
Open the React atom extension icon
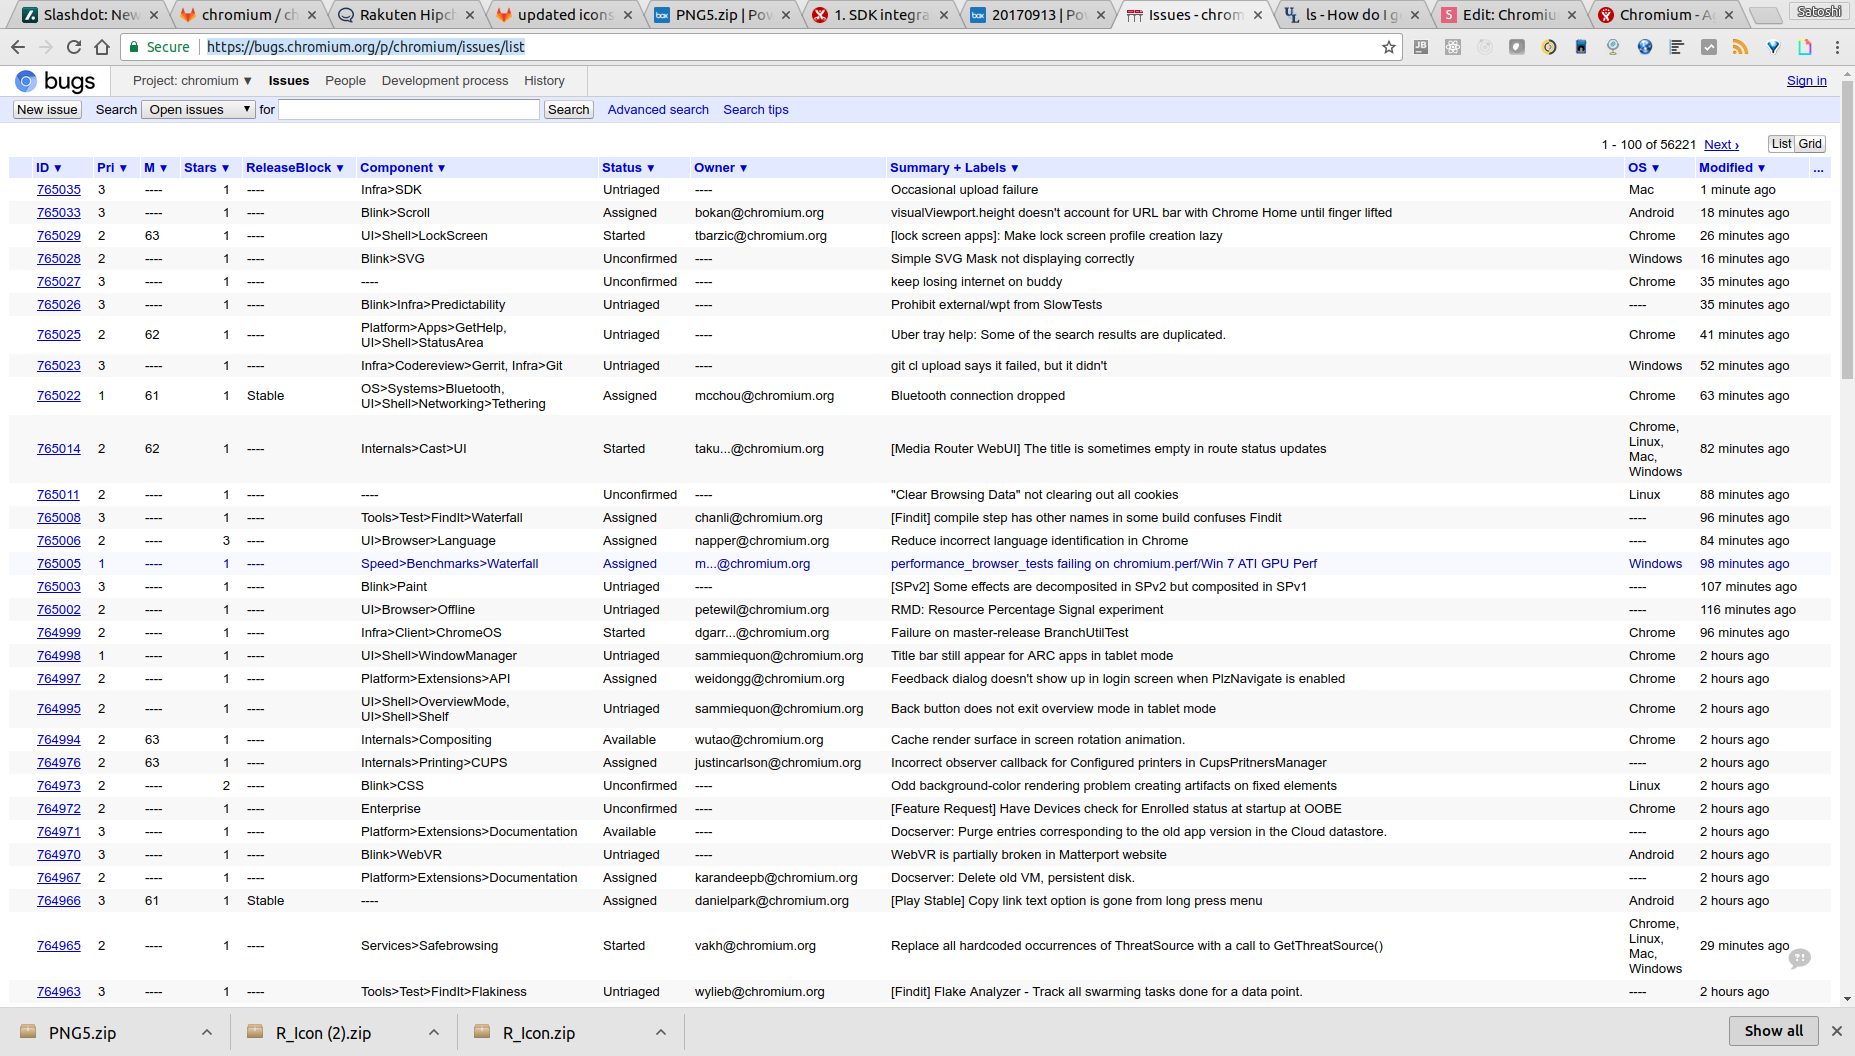[1453, 47]
